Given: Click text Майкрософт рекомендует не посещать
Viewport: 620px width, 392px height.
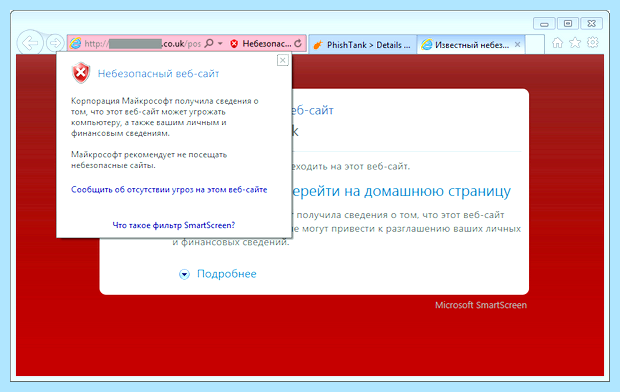Looking at the screenshot, I should pyautogui.click(x=149, y=155).
